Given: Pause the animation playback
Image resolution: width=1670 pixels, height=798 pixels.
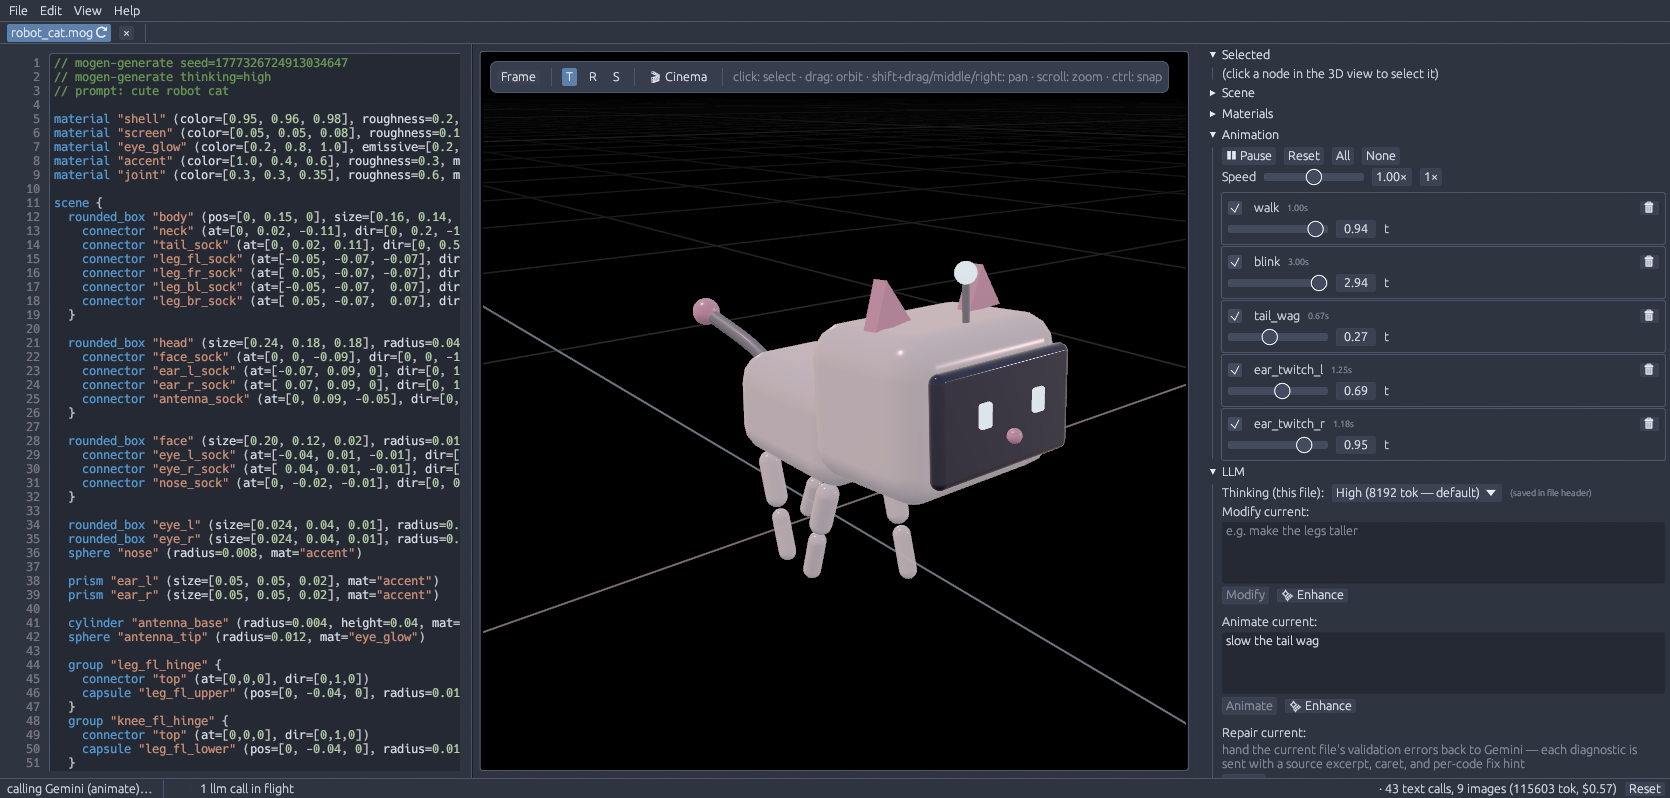Looking at the screenshot, I should [x=1249, y=156].
